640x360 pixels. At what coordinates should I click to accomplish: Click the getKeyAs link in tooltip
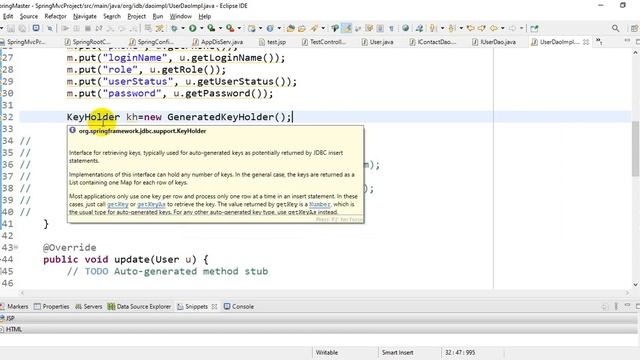[151, 204]
